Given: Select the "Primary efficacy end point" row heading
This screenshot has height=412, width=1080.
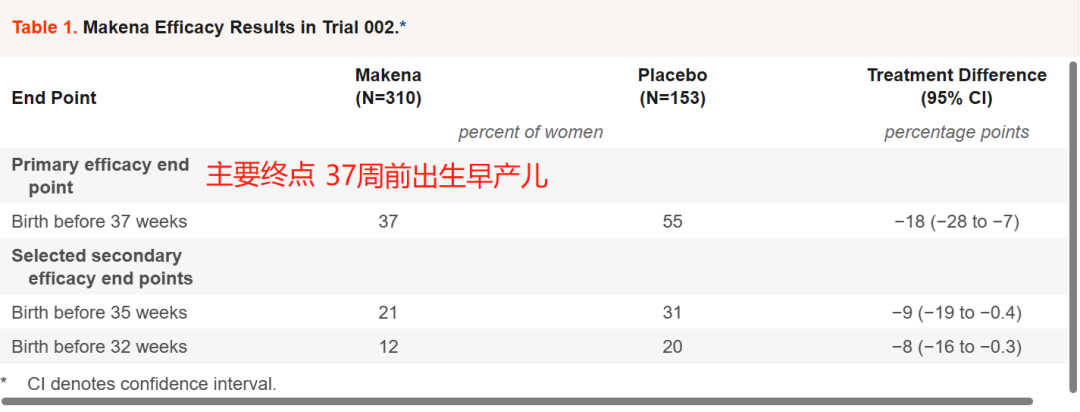Looking at the screenshot, I should [x=100, y=176].
